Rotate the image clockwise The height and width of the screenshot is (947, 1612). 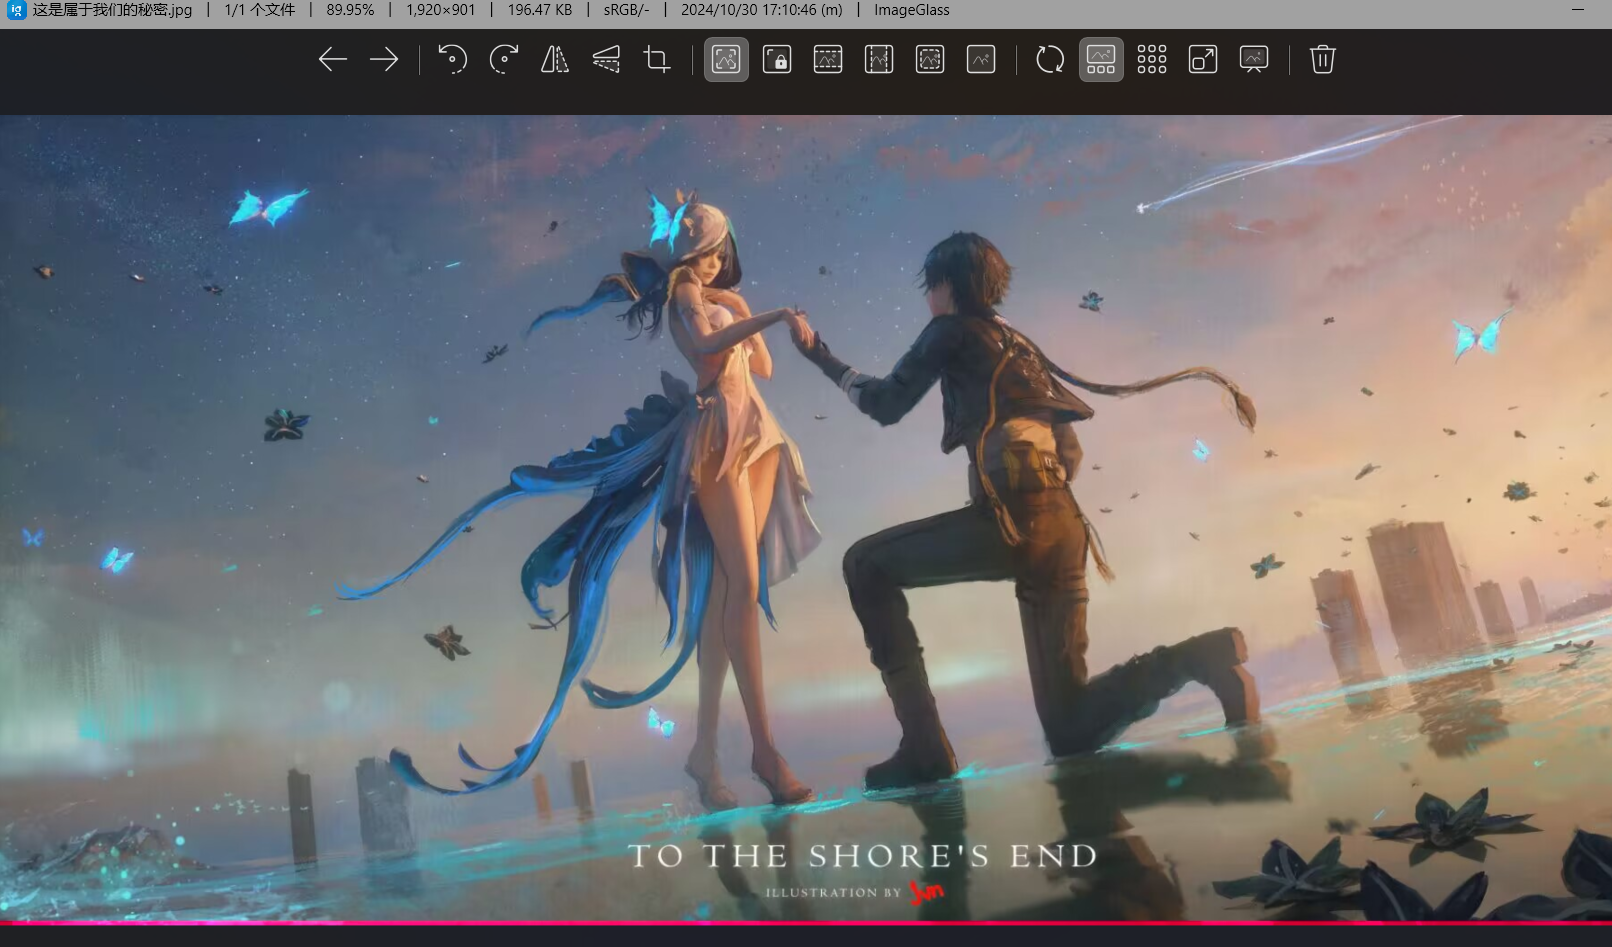504,60
